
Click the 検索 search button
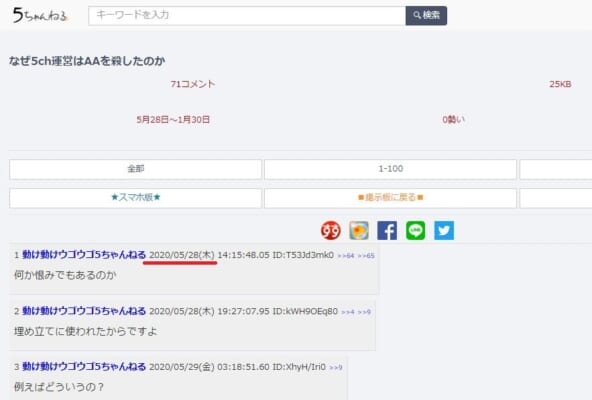tap(426, 15)
